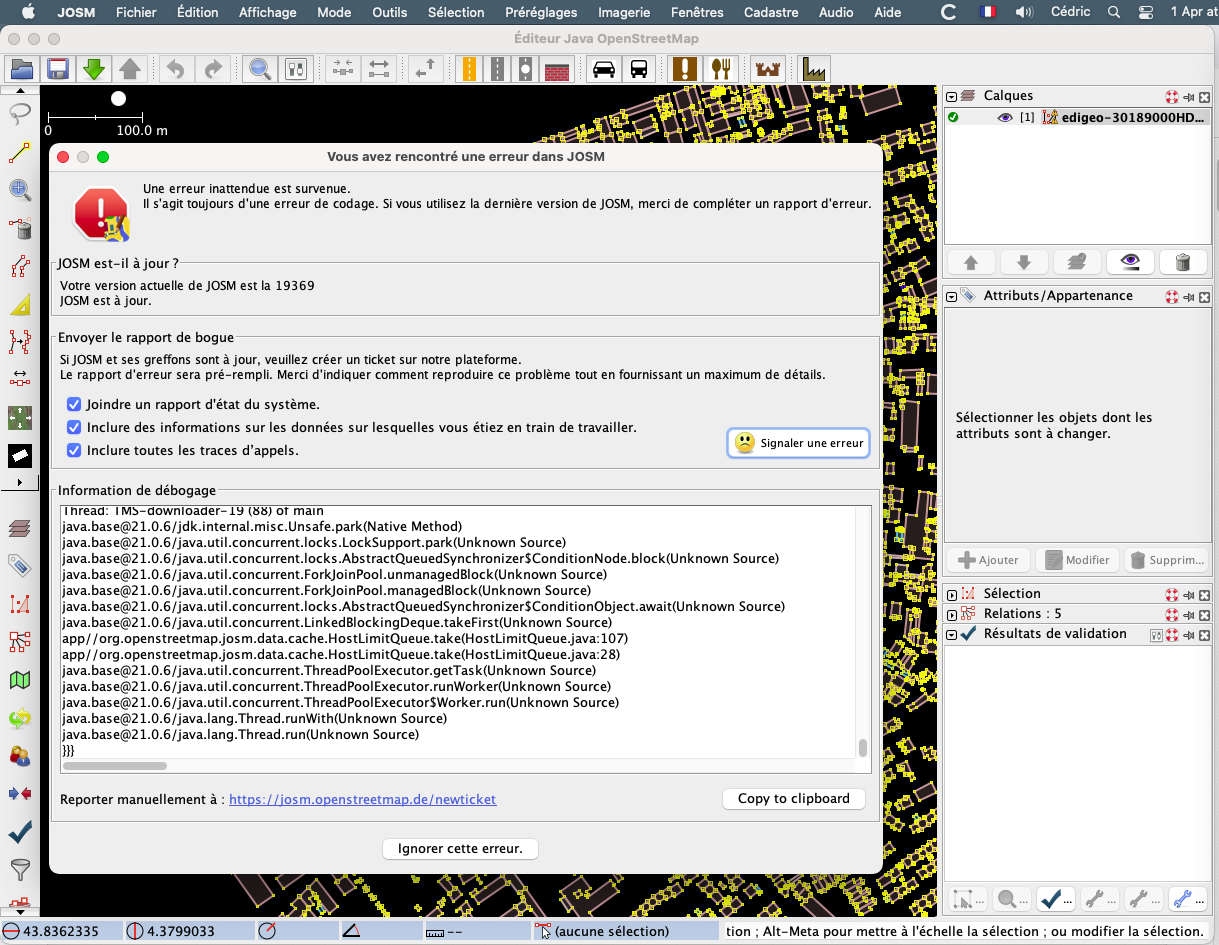Click the open file folder toolbar icon
Screen dimensions: 1219x945
[x=23, y=69]
